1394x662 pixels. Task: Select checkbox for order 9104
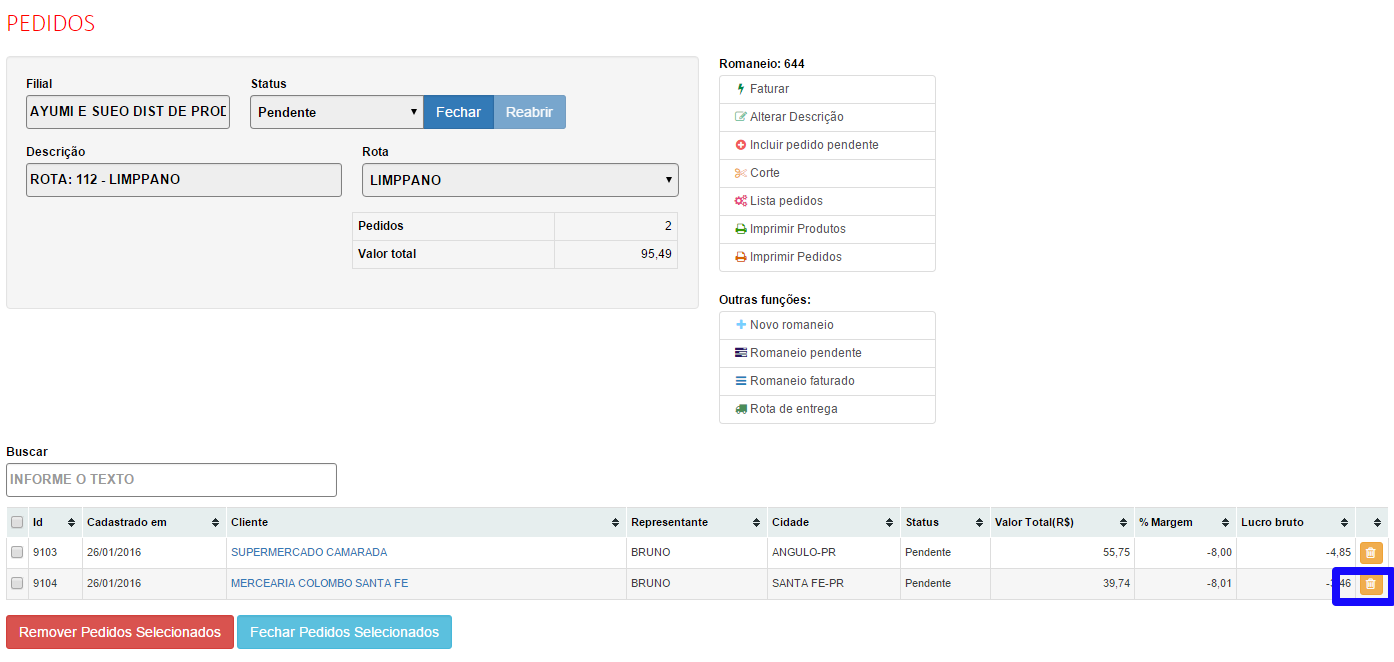tap(17, 583)
